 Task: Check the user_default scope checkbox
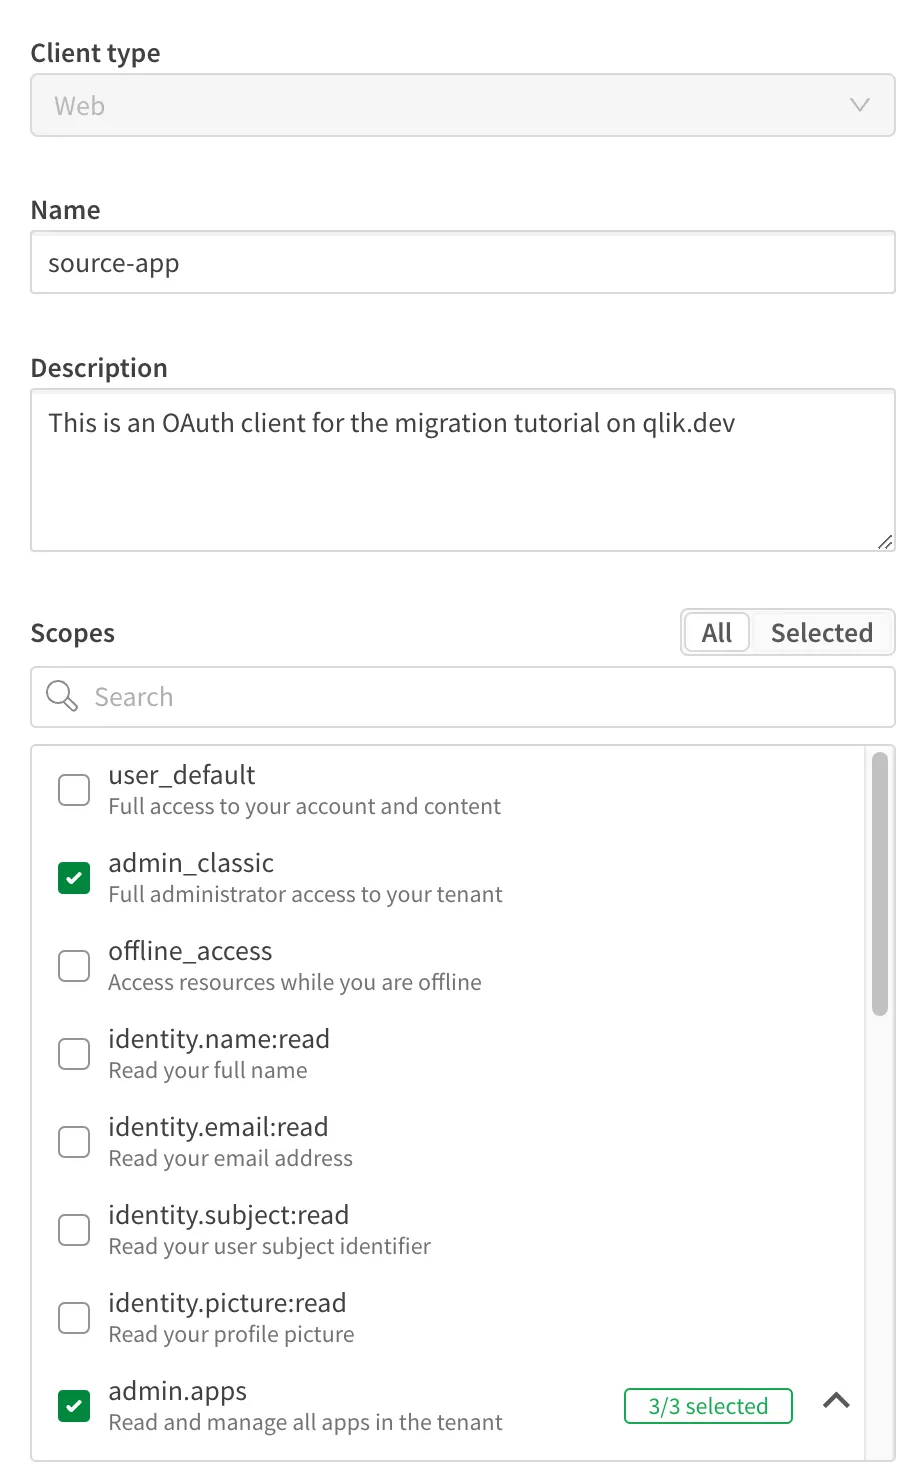tap(73, 789)
